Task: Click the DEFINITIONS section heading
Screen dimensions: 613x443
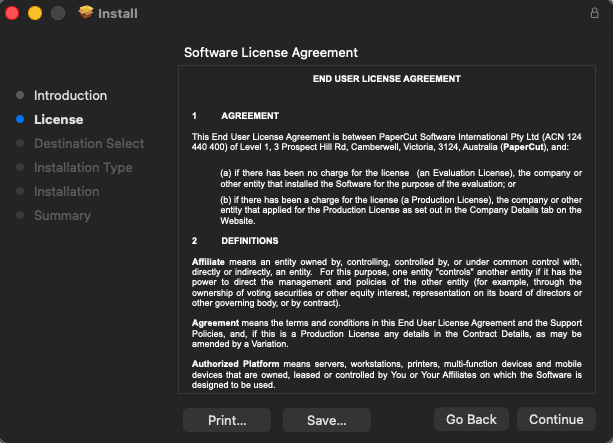Action: point(249,241)
